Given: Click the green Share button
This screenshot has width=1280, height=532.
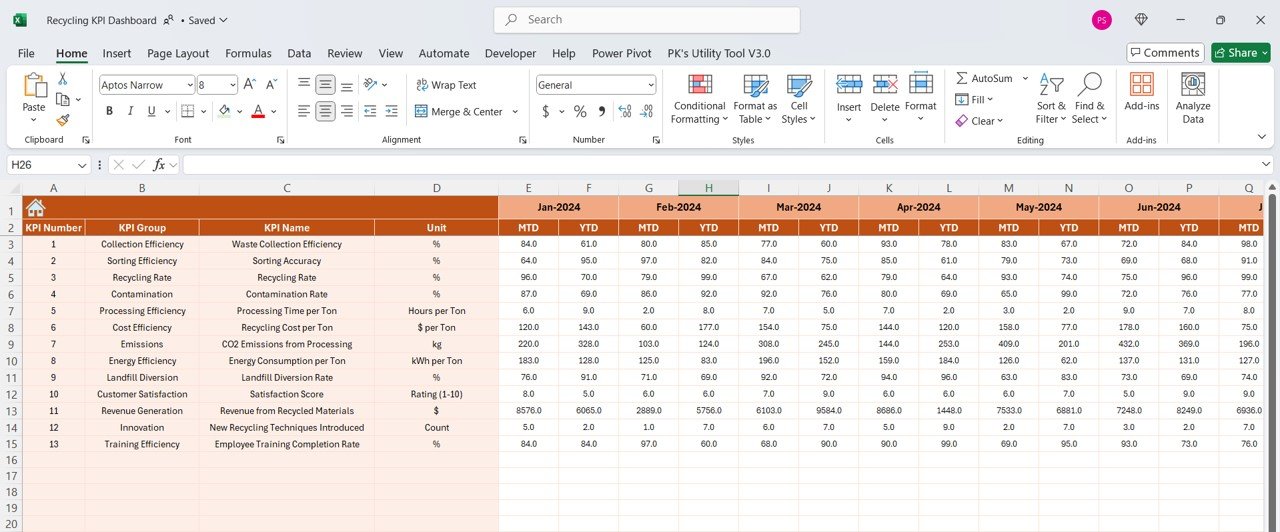Looking at the screenshot, I should tap(1240, 53).
